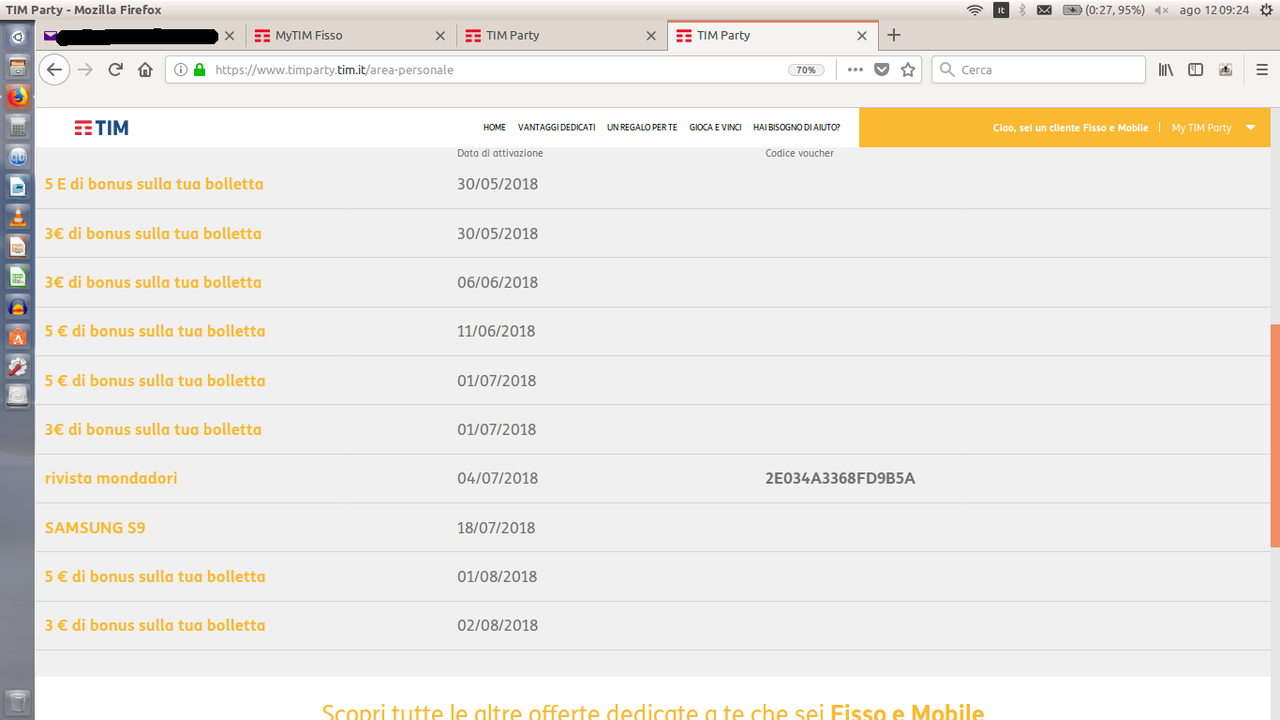1280x720 pixels.
Task: Show site info for timparty.tim.it
Action: pyautogui.click(x=181, y=70)
